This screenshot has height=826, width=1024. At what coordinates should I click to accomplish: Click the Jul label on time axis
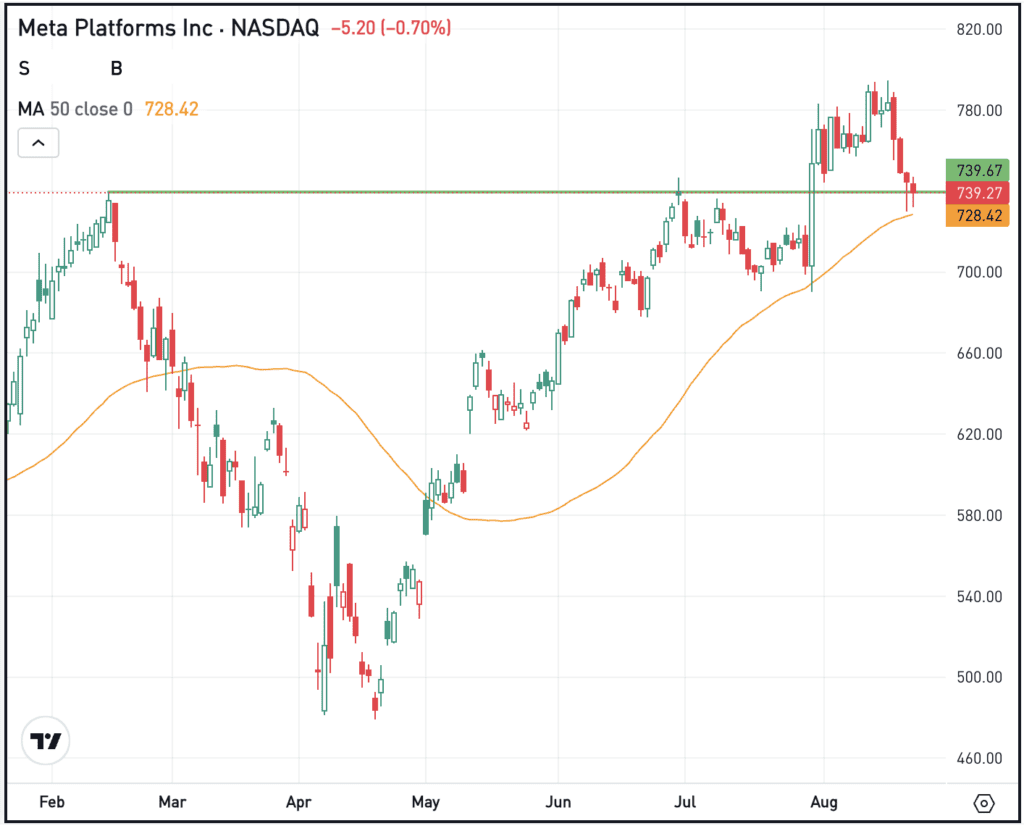click(x=685, y=802)
